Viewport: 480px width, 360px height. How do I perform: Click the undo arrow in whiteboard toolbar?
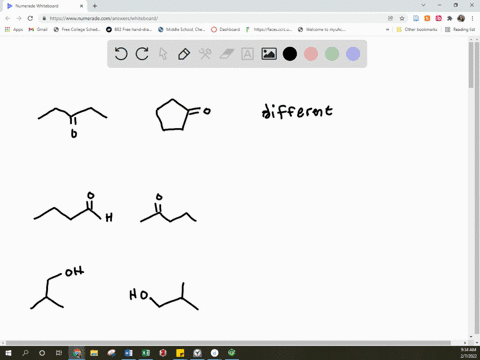coord(121,54)
